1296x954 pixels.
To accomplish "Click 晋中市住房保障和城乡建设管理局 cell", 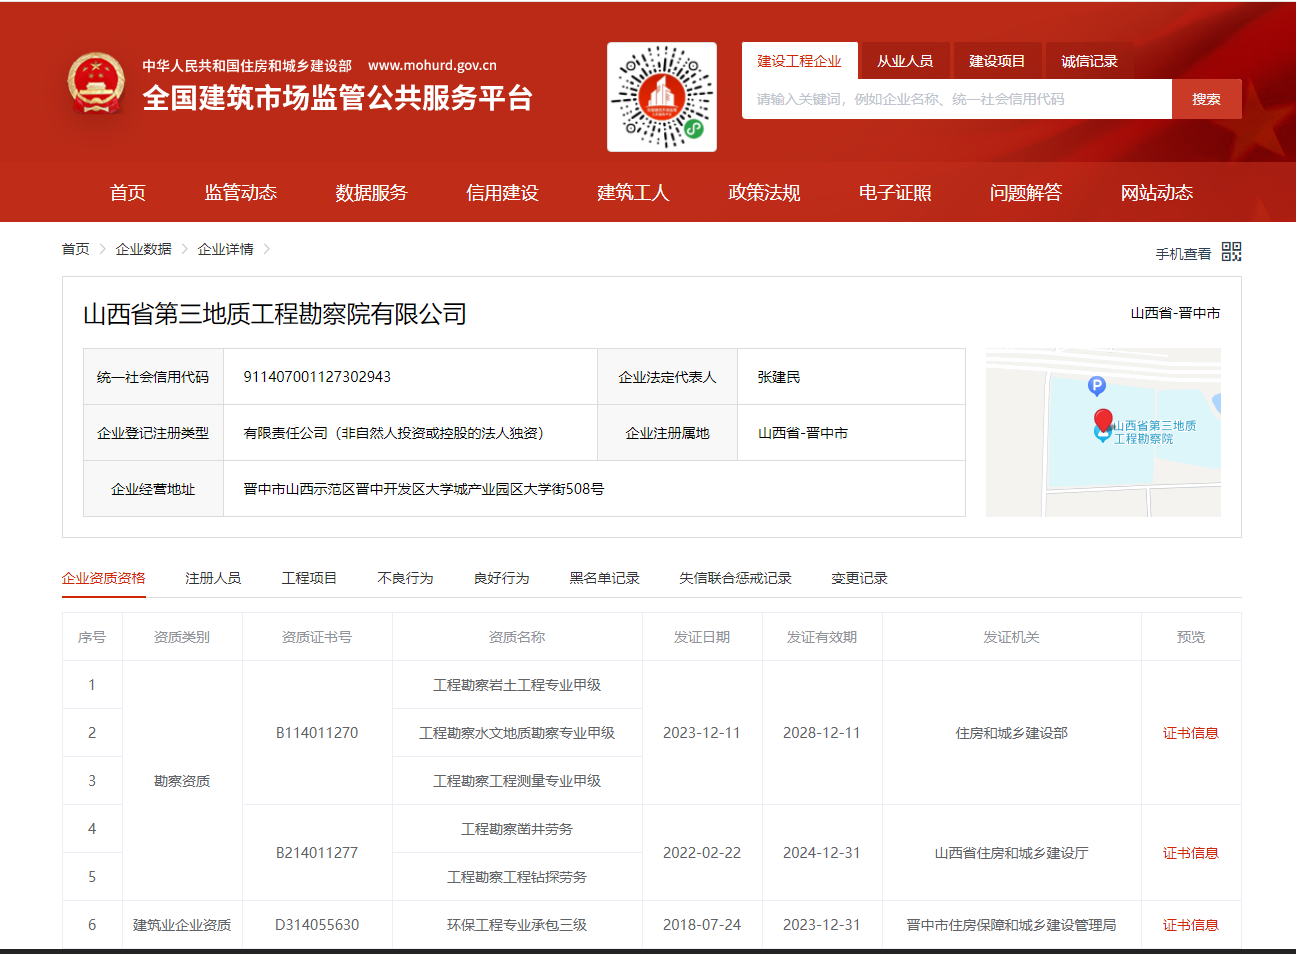I will point(1012,925).
